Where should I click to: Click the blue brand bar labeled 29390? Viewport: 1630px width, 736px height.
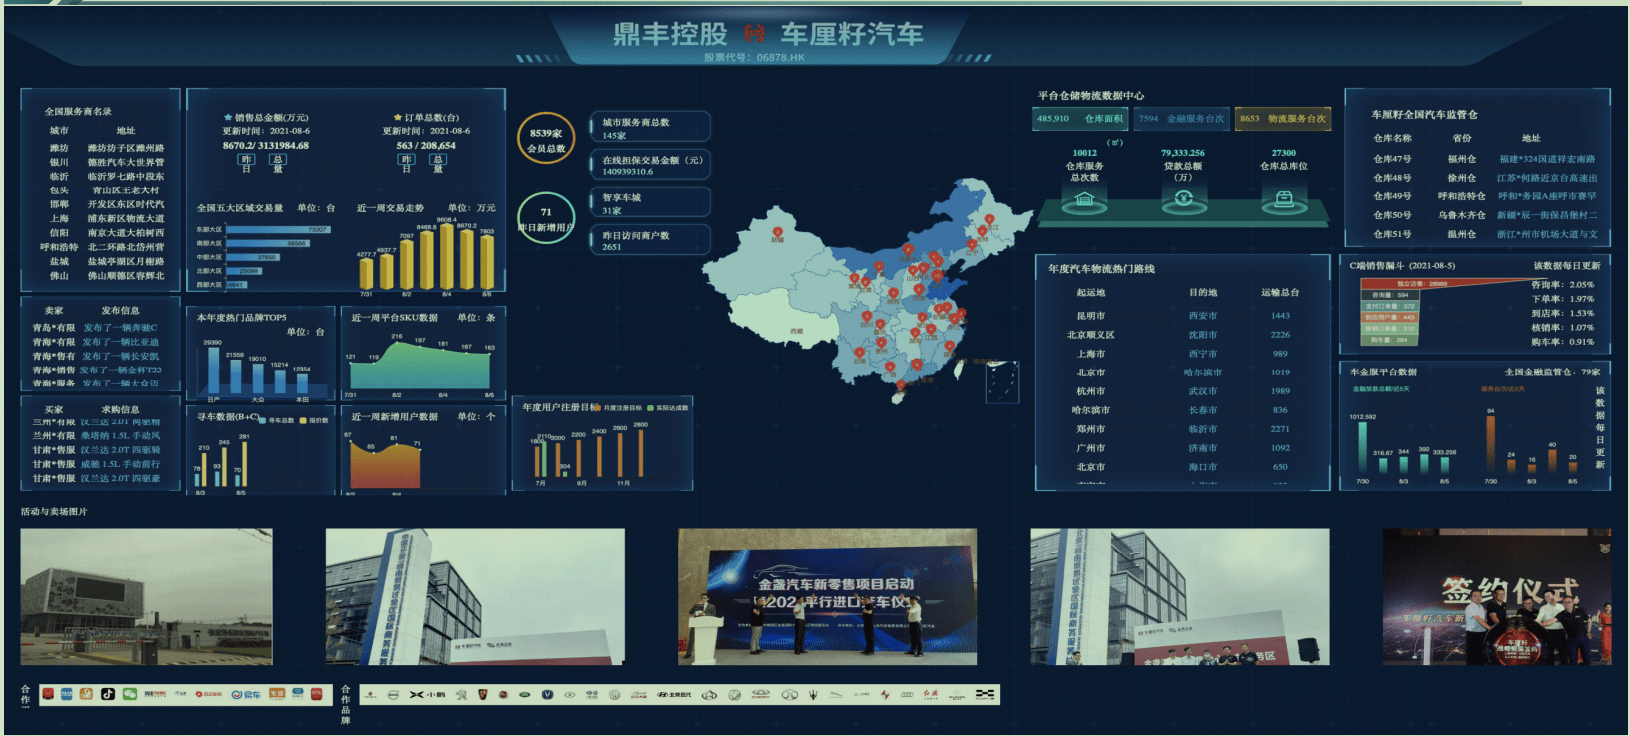point(214,370)
